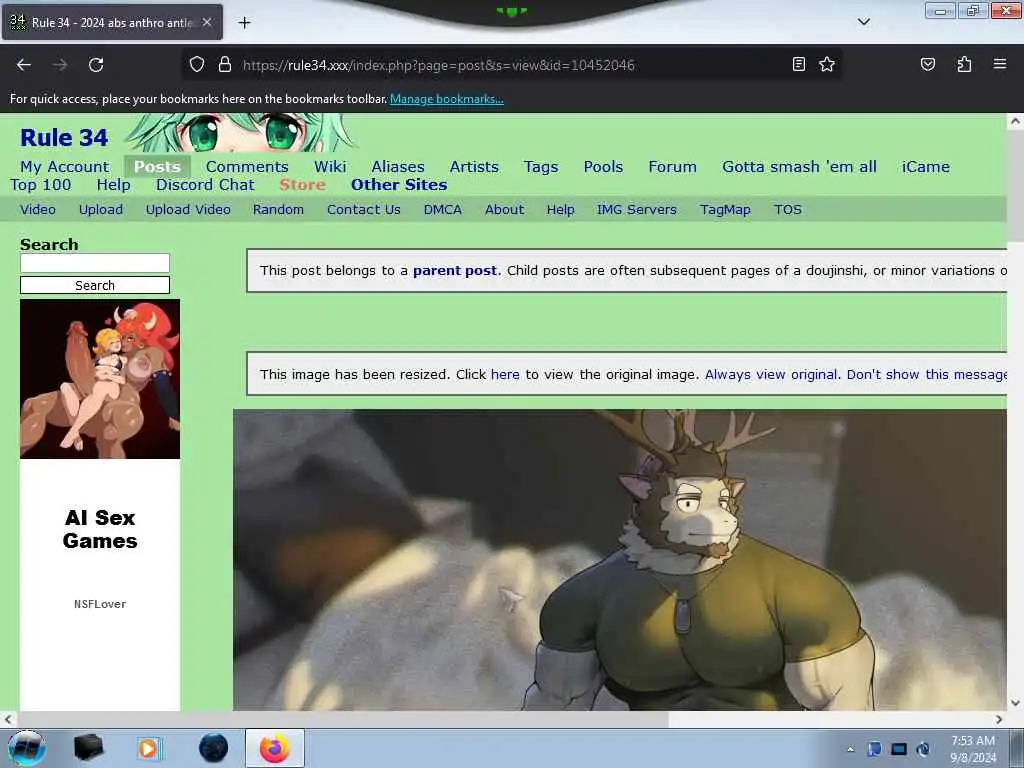The width and height of the screenshot is (1024, 768).
Task: Open the Upload Video link
Action: coord(188,210)
